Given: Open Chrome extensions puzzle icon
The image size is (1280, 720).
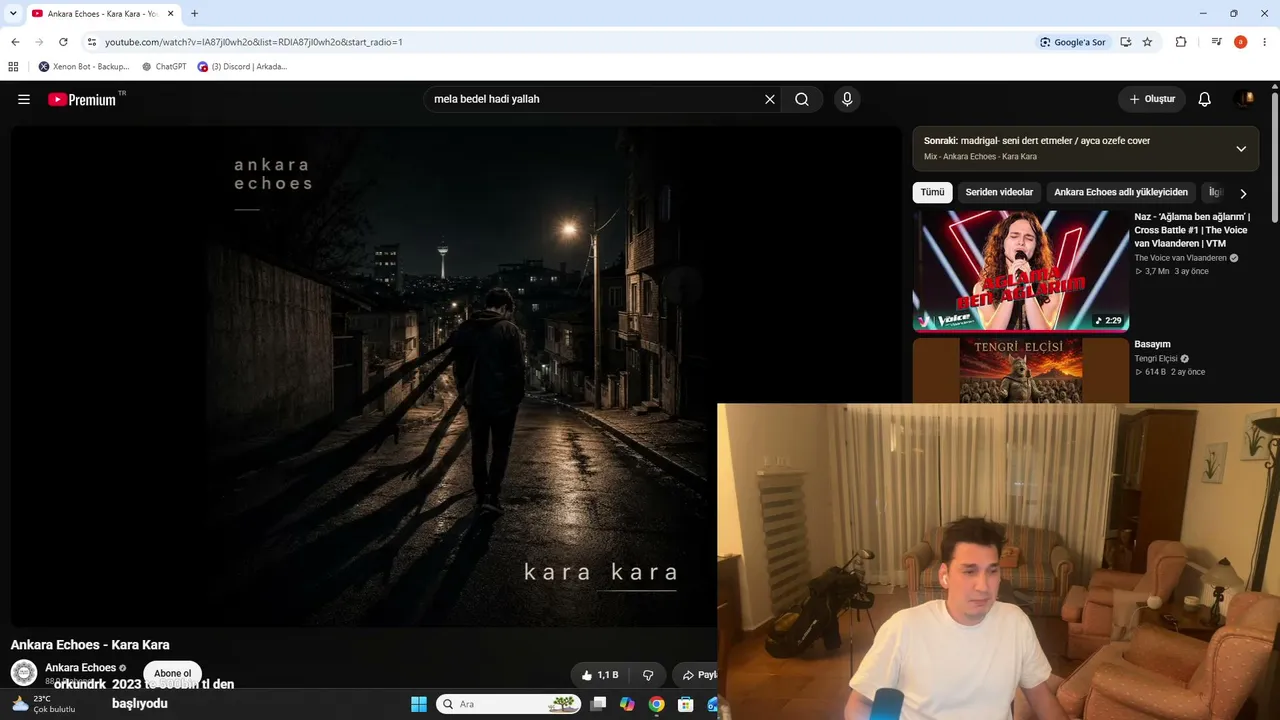Looking at the screenshot, I should pyautogui.click(x=1181, y=42).
